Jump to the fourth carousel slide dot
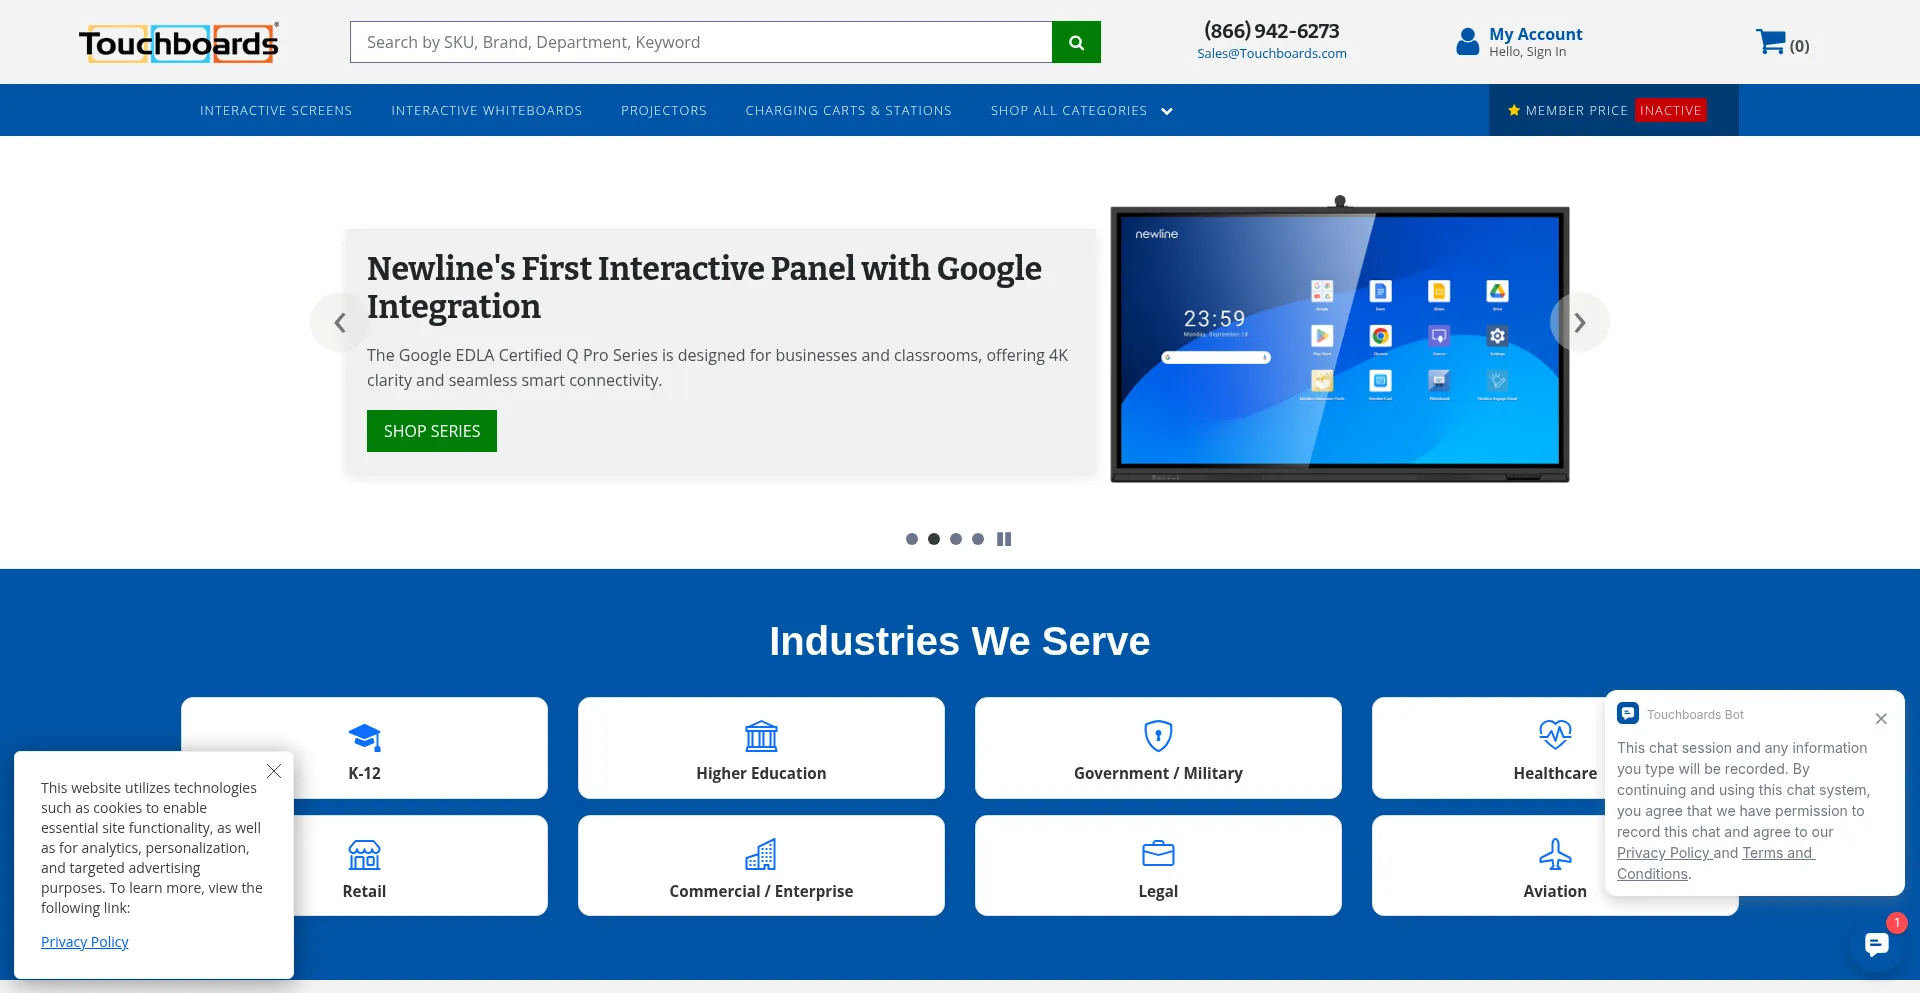This screenshot has height=993, width=1920. click(978, 539)
